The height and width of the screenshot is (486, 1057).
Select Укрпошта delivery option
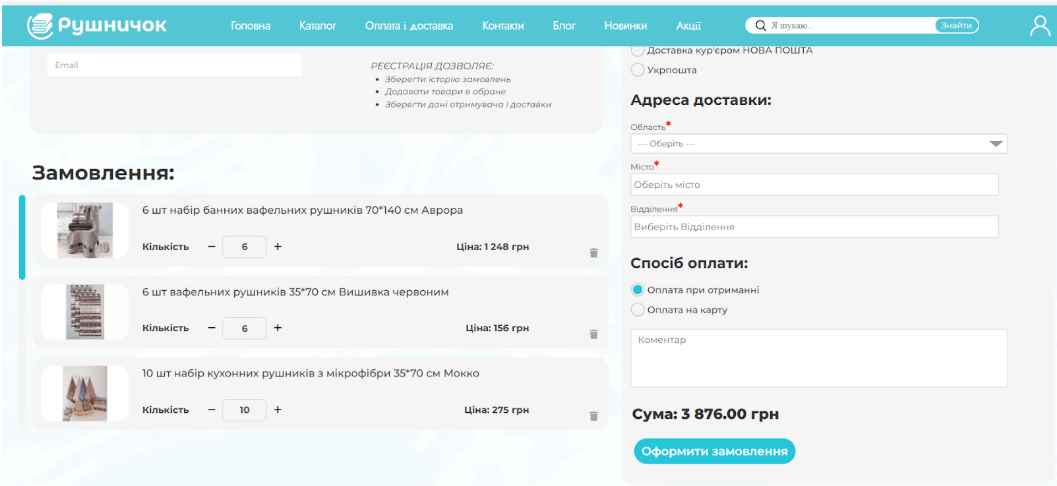pos(638,70)
